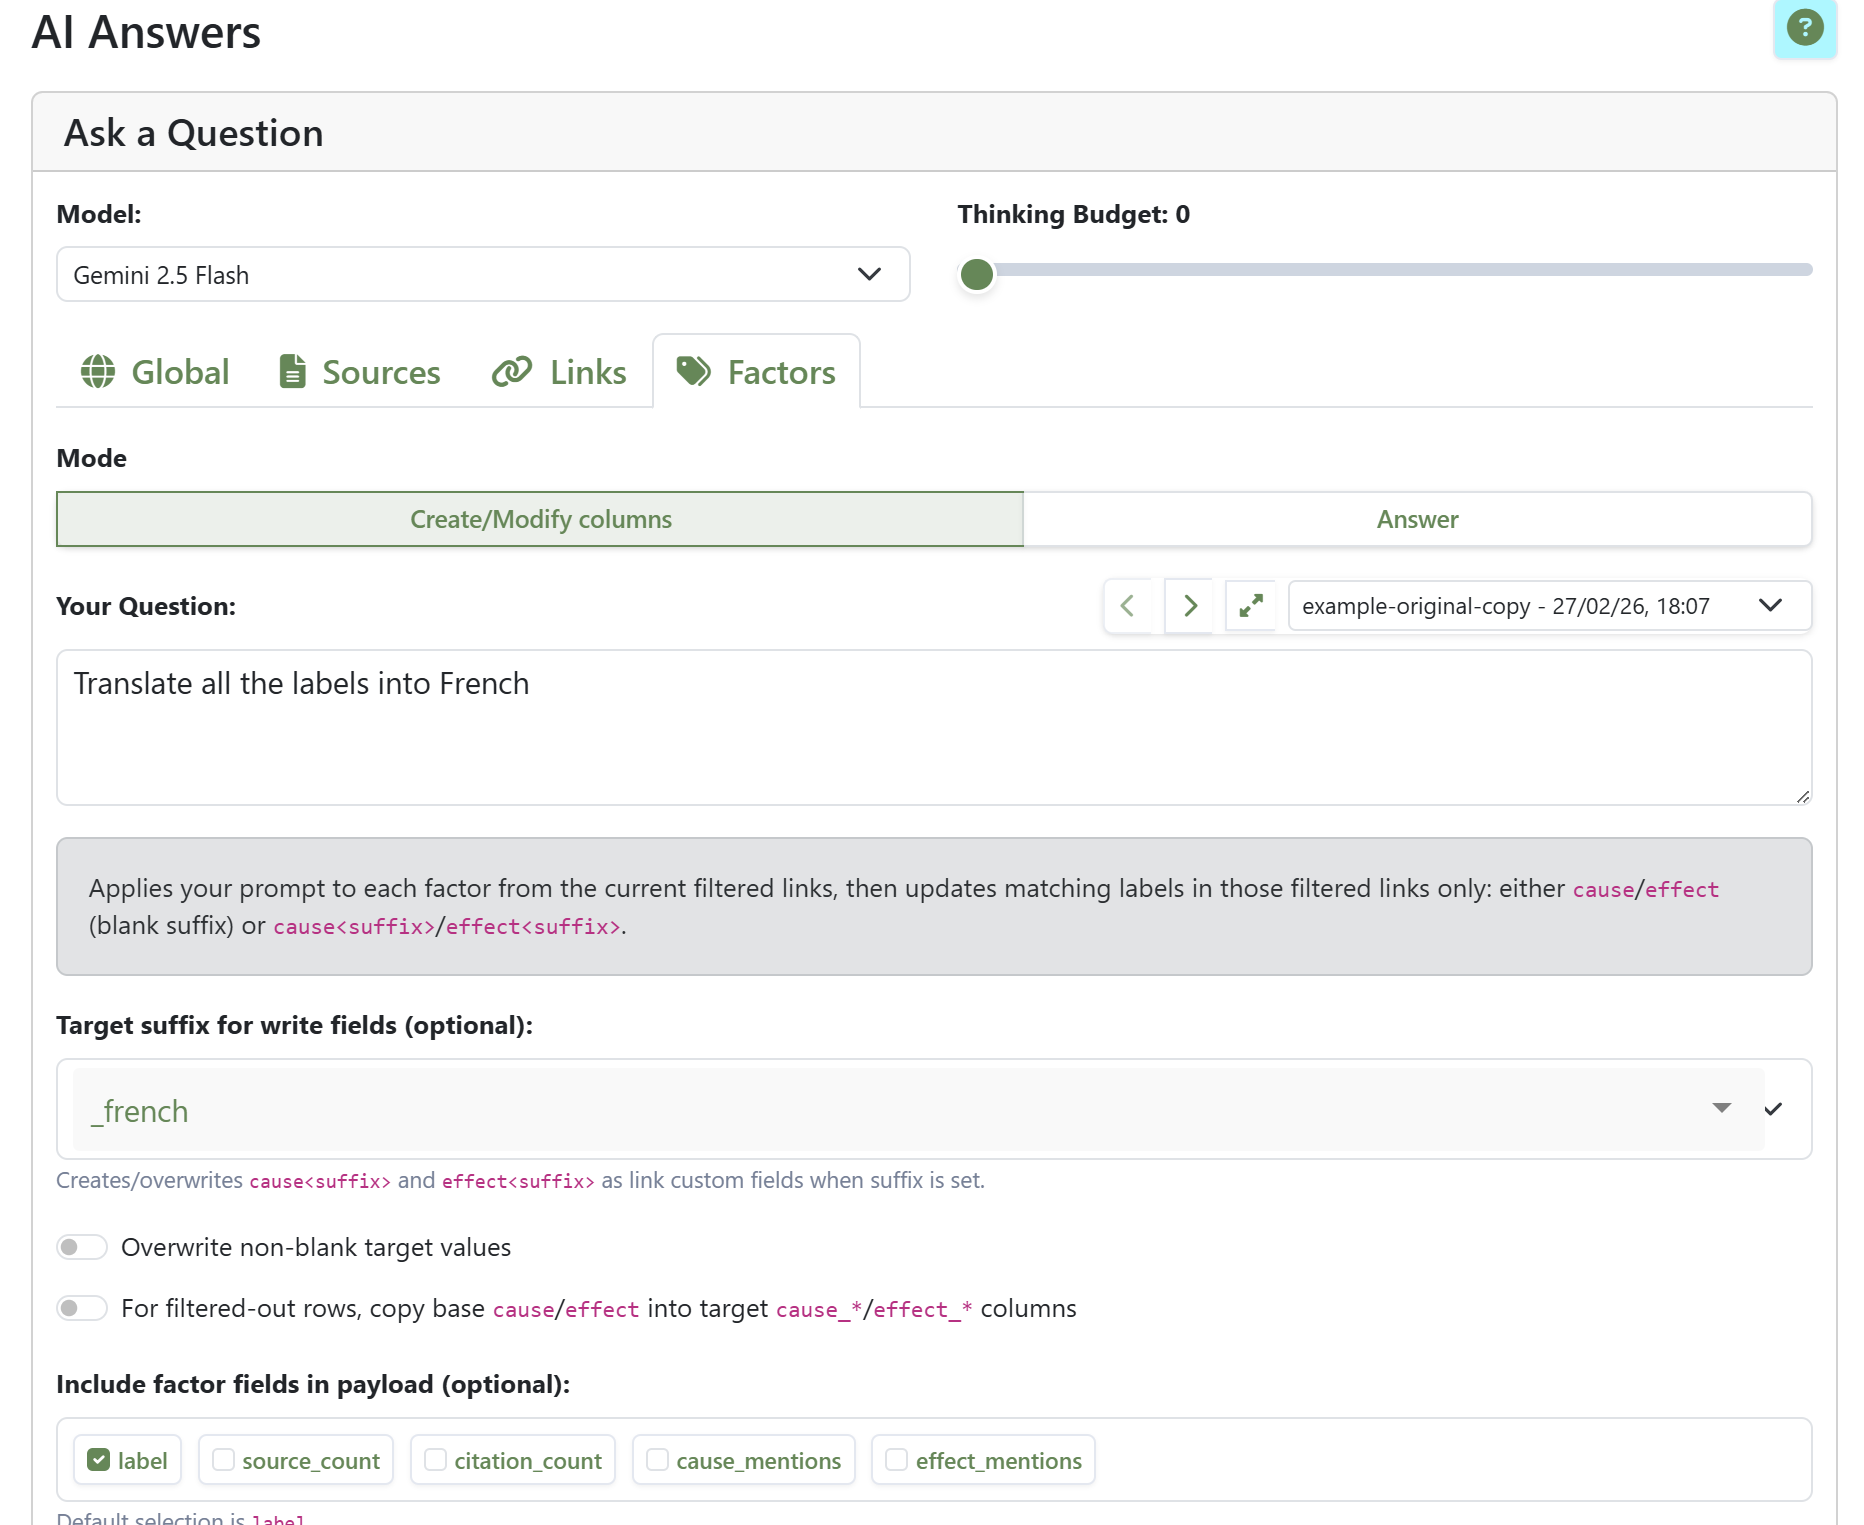Click the document icon on Sources tab
Viewport: 1864px width, 1525px height.
pyautogui.click(x=292, y=372)
